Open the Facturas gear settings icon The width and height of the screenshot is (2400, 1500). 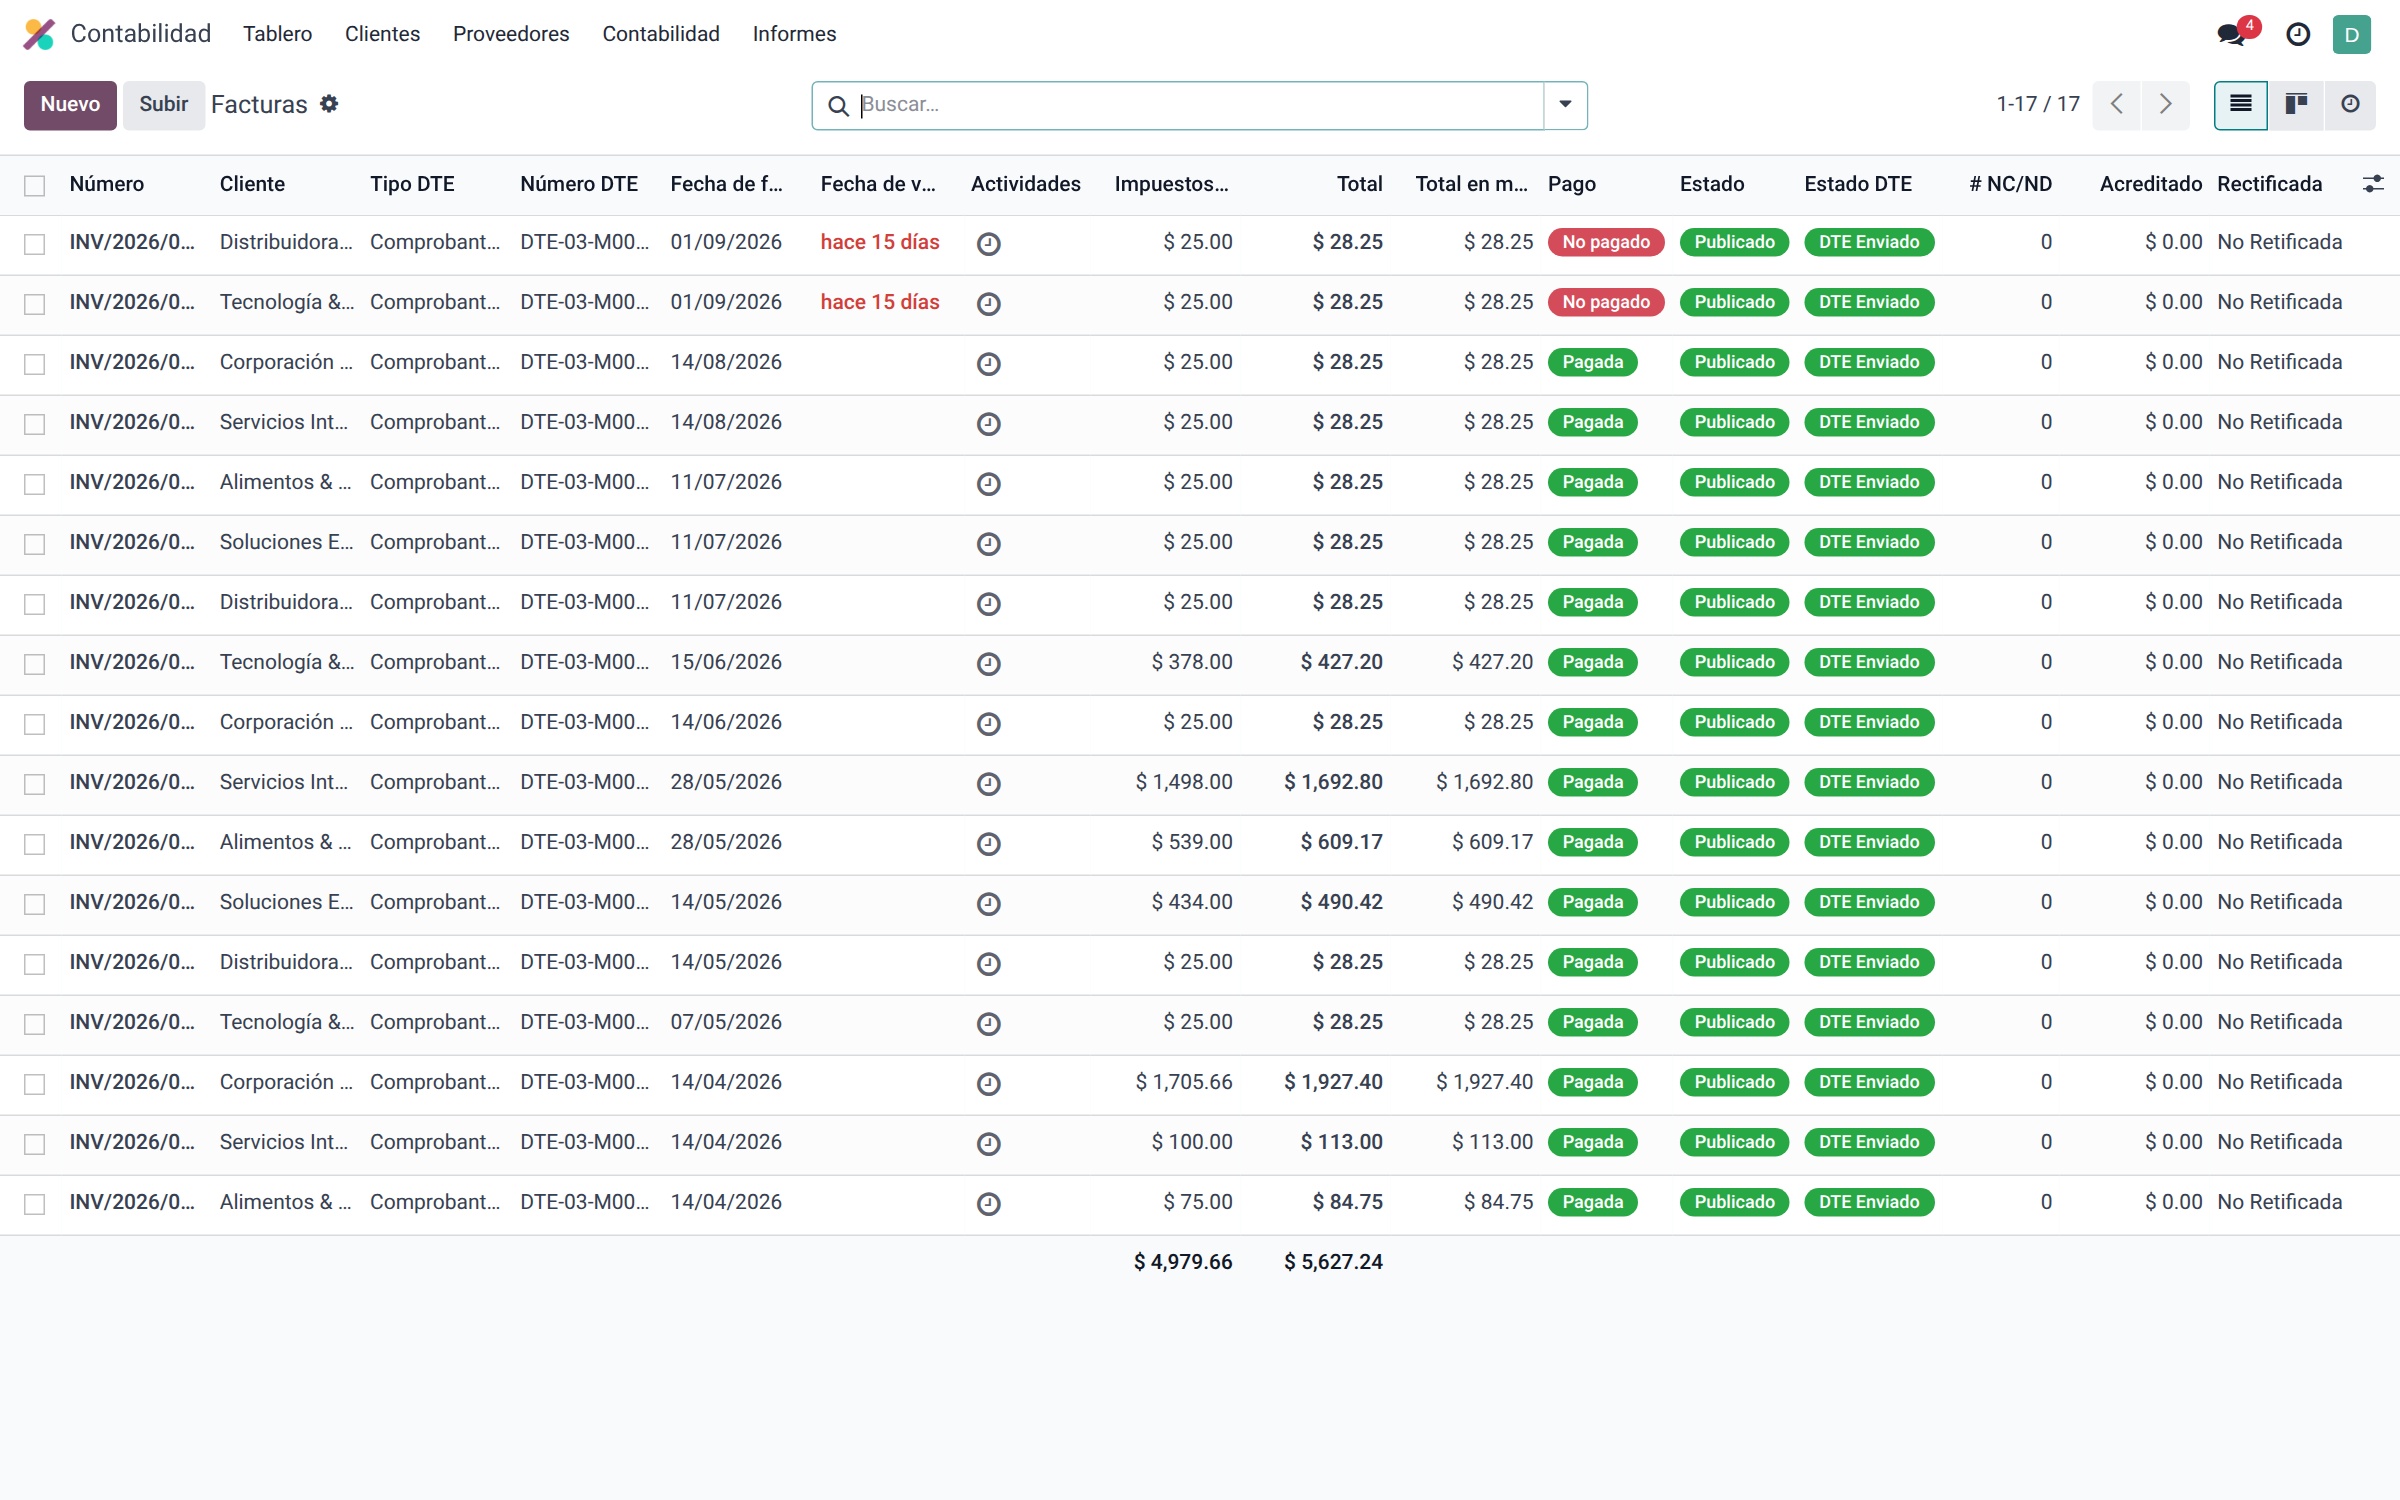coord(329,104)
